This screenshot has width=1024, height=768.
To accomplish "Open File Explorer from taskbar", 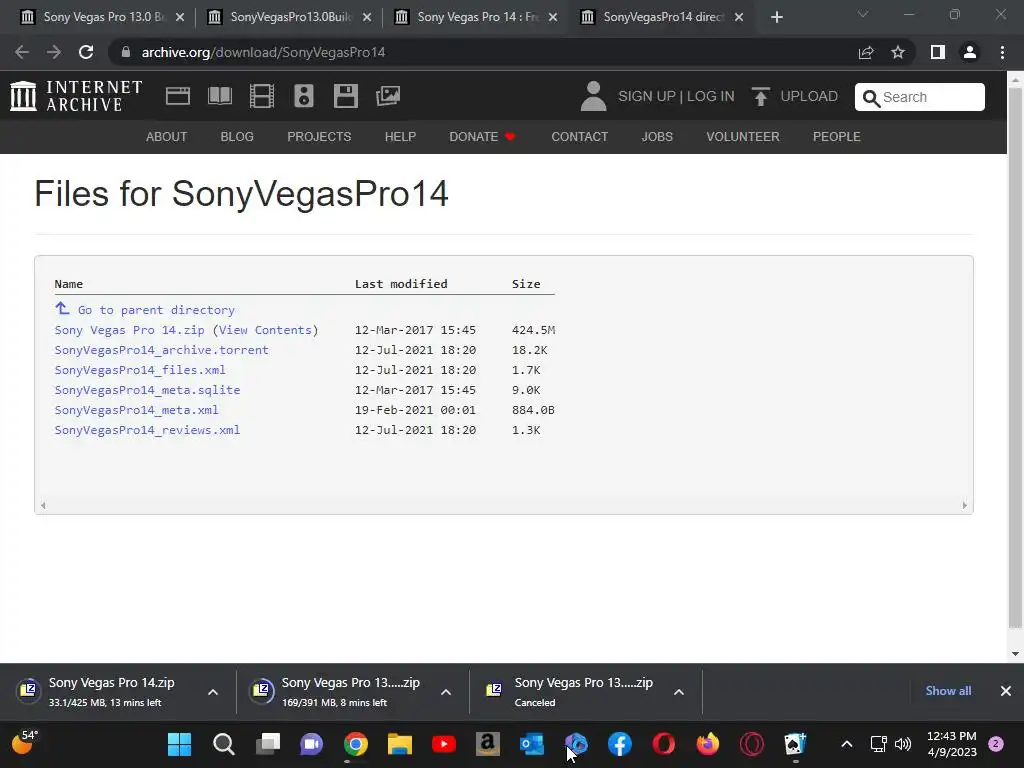I will pyautogui.click(x=400, y=744).
